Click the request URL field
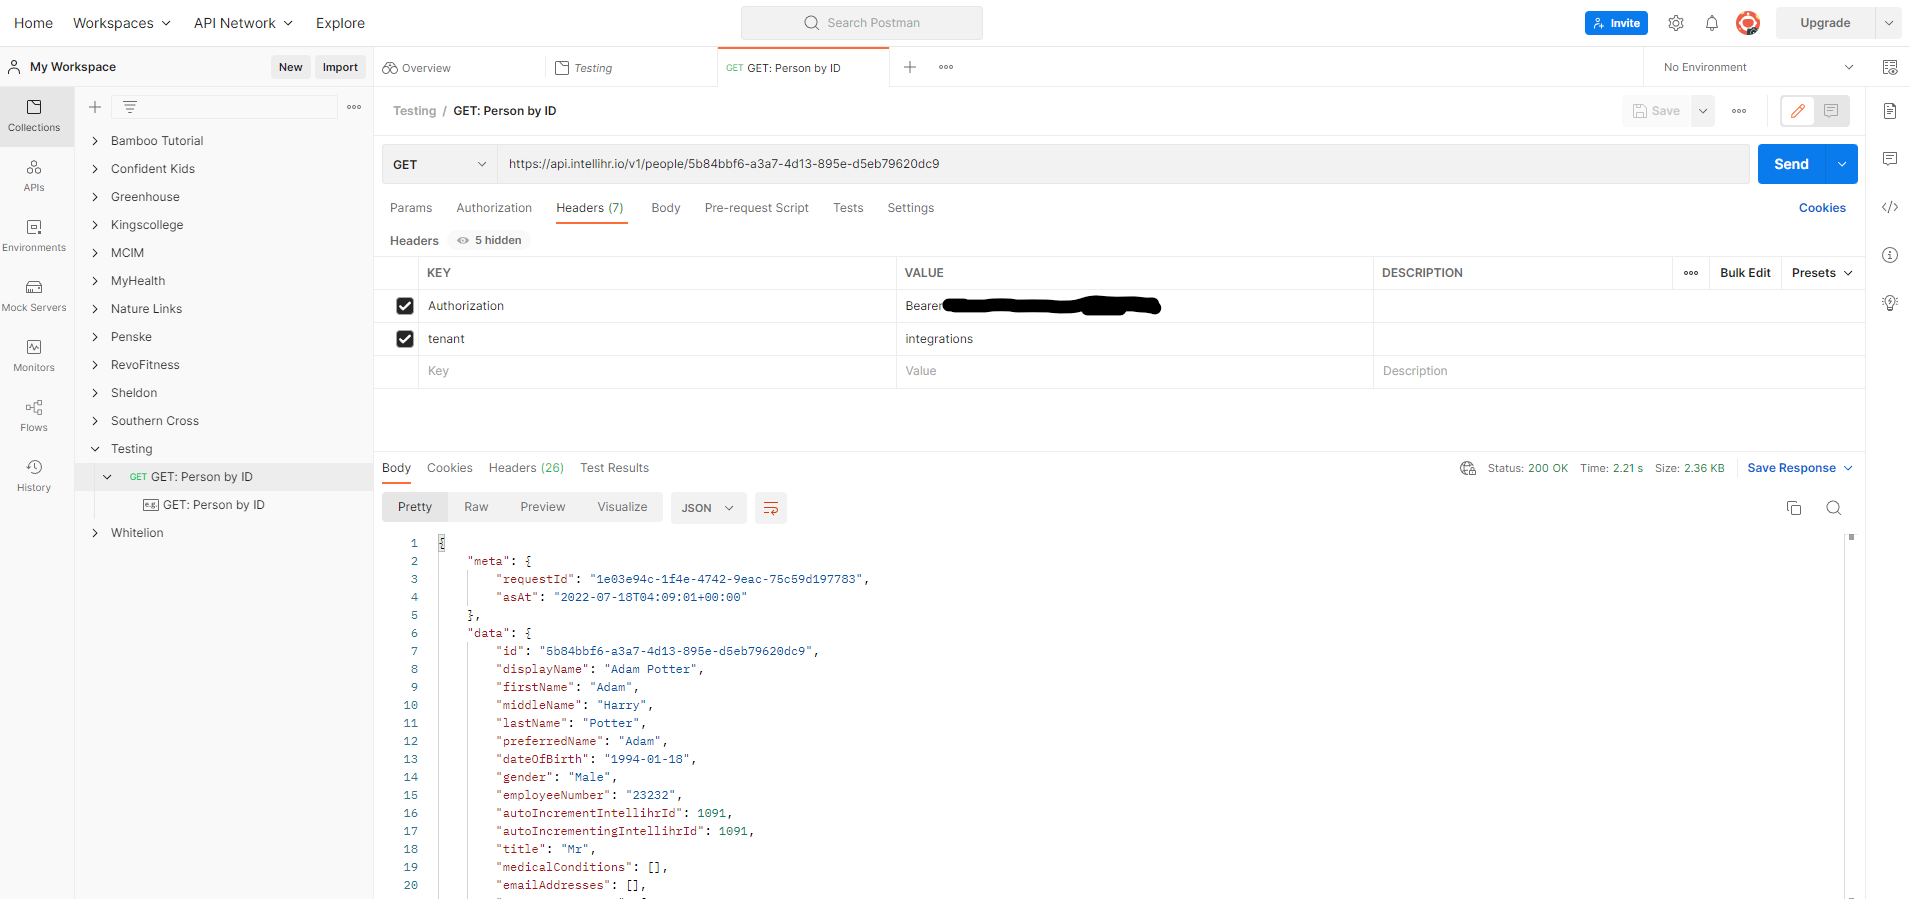This screenshot has height=899, width=1910. (x=1123, y=164)
